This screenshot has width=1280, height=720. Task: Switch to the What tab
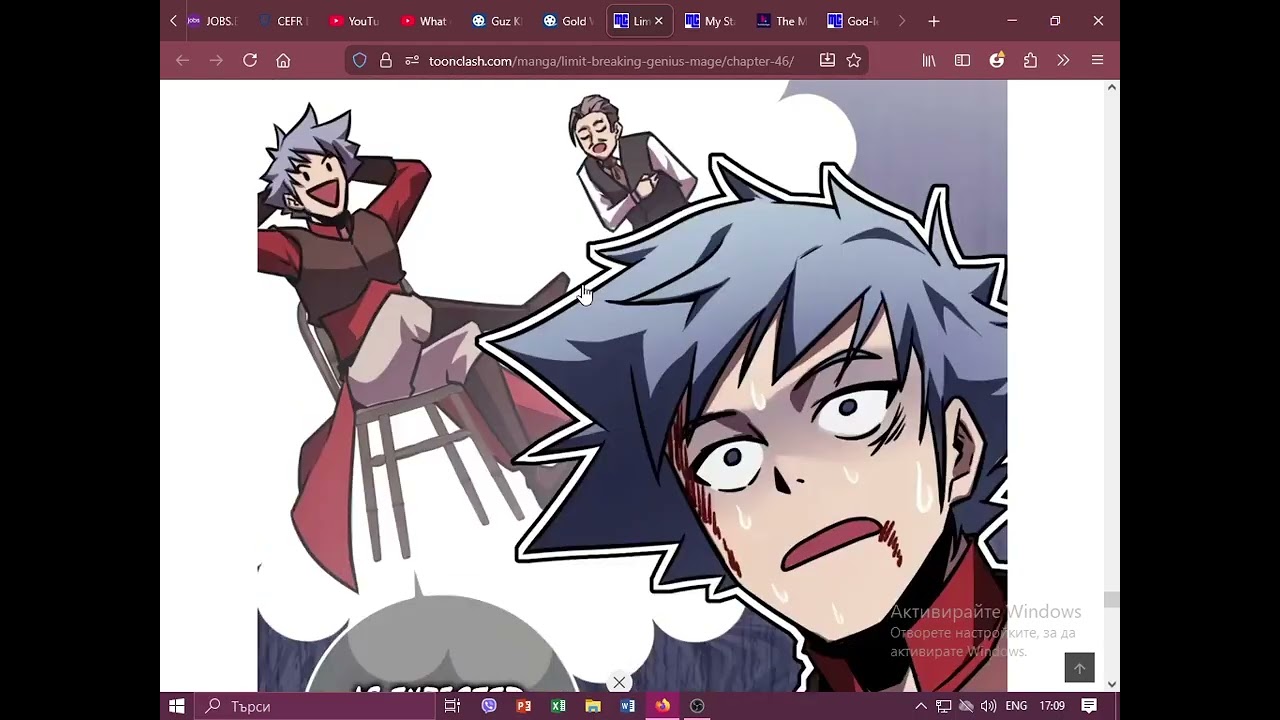425,21
